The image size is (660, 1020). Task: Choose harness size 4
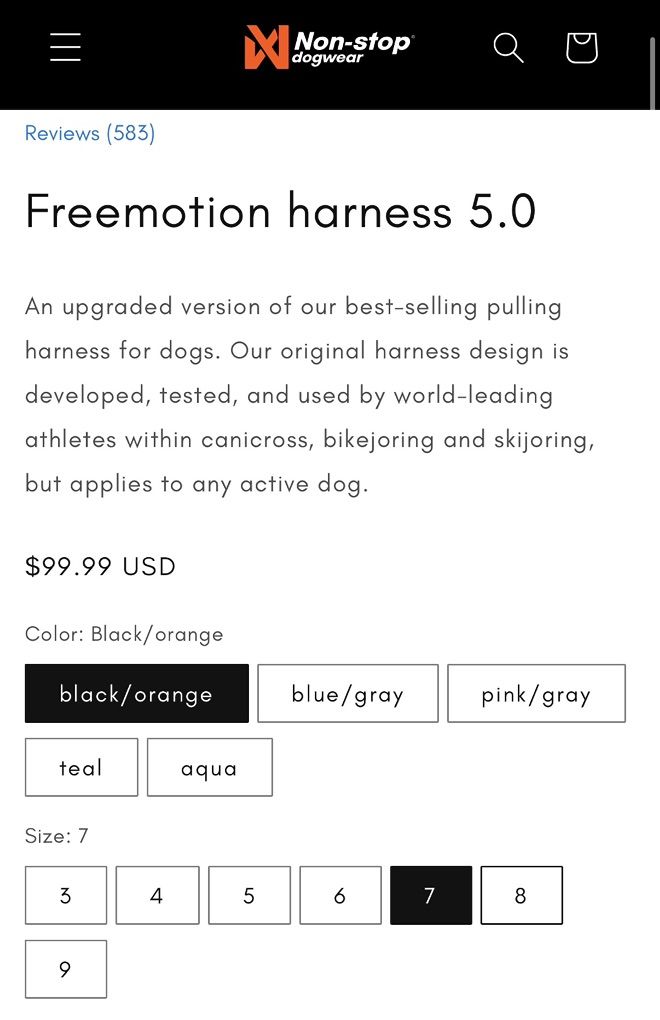[x=157, y=895]
